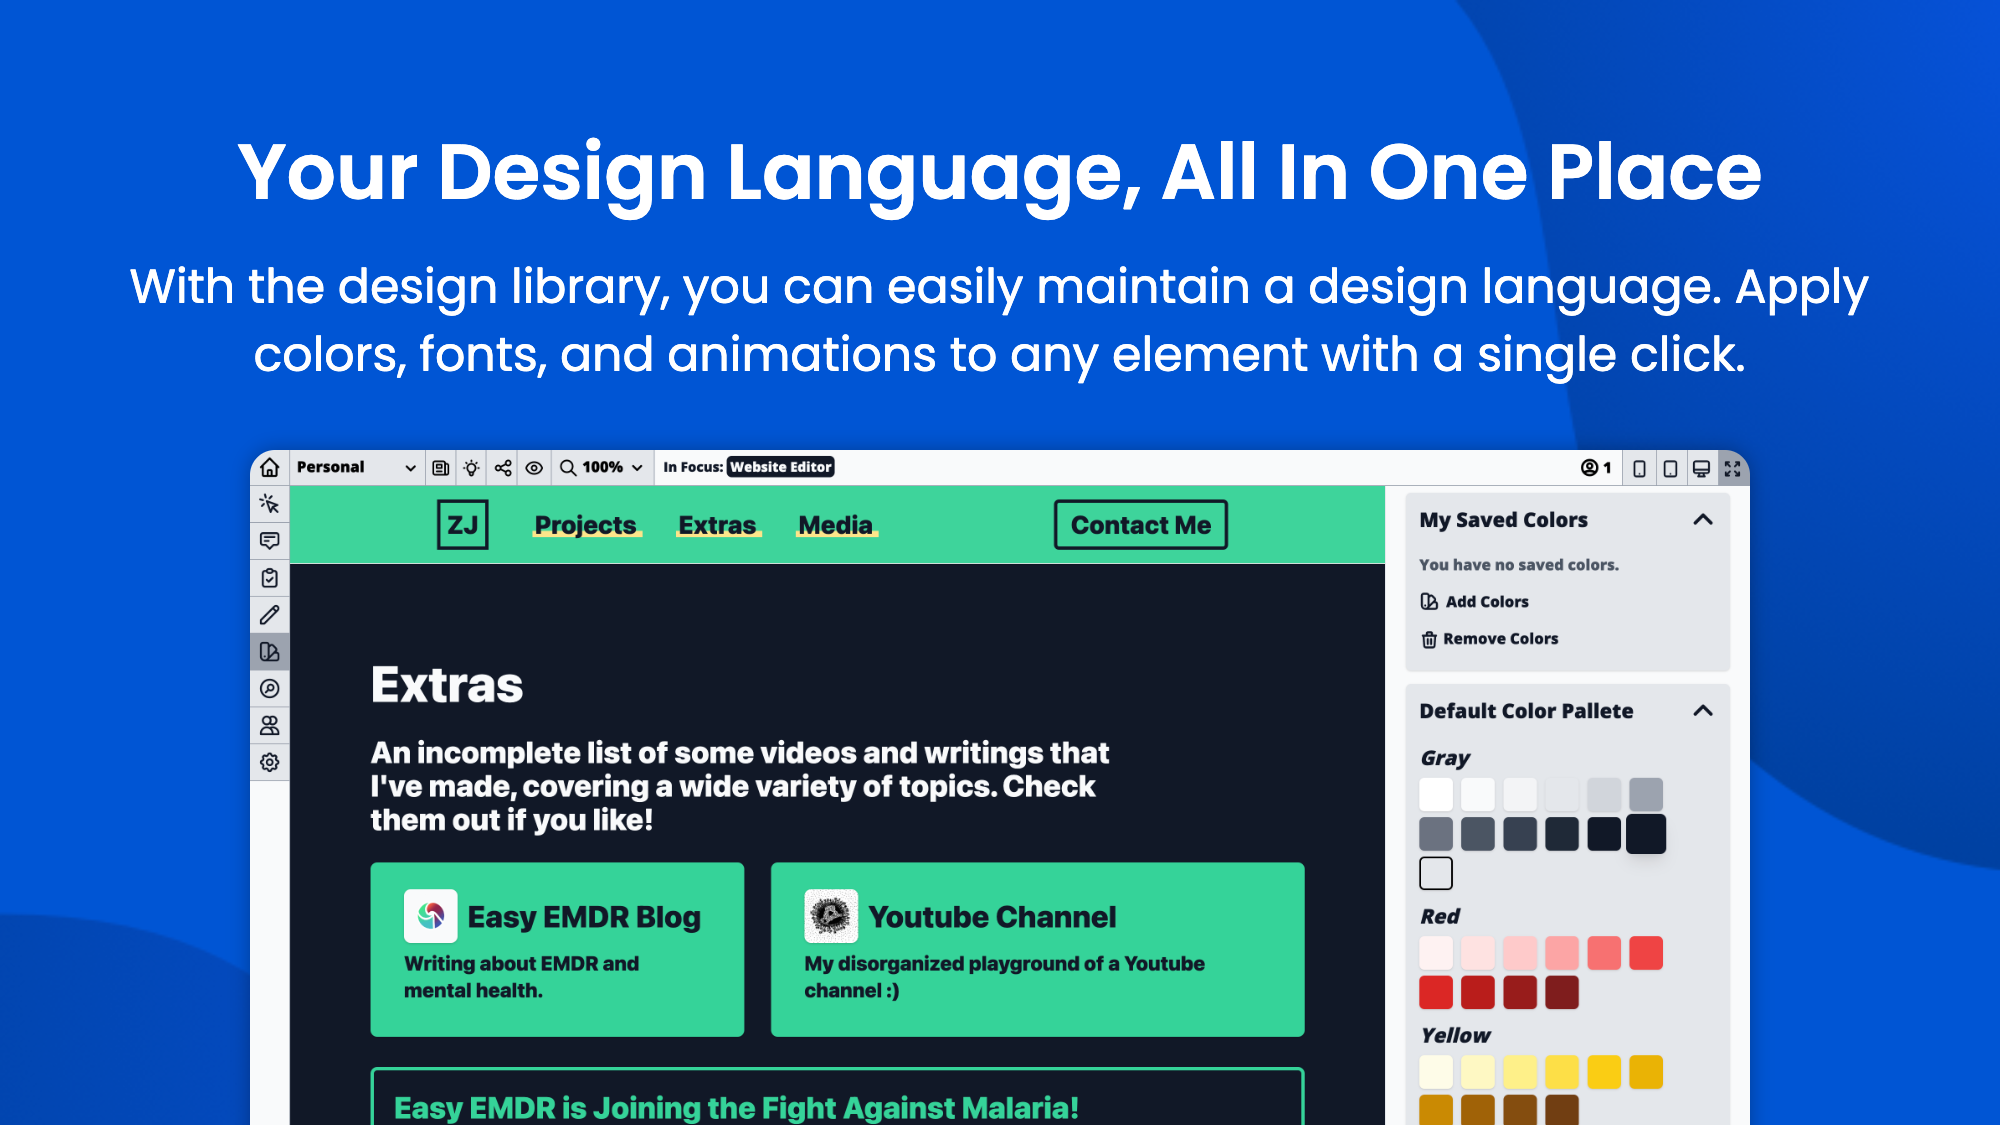This screenshot has height=1125, width=2000.
Task: Select the pencil edit tool in sidebar
Action: (270, 615)
